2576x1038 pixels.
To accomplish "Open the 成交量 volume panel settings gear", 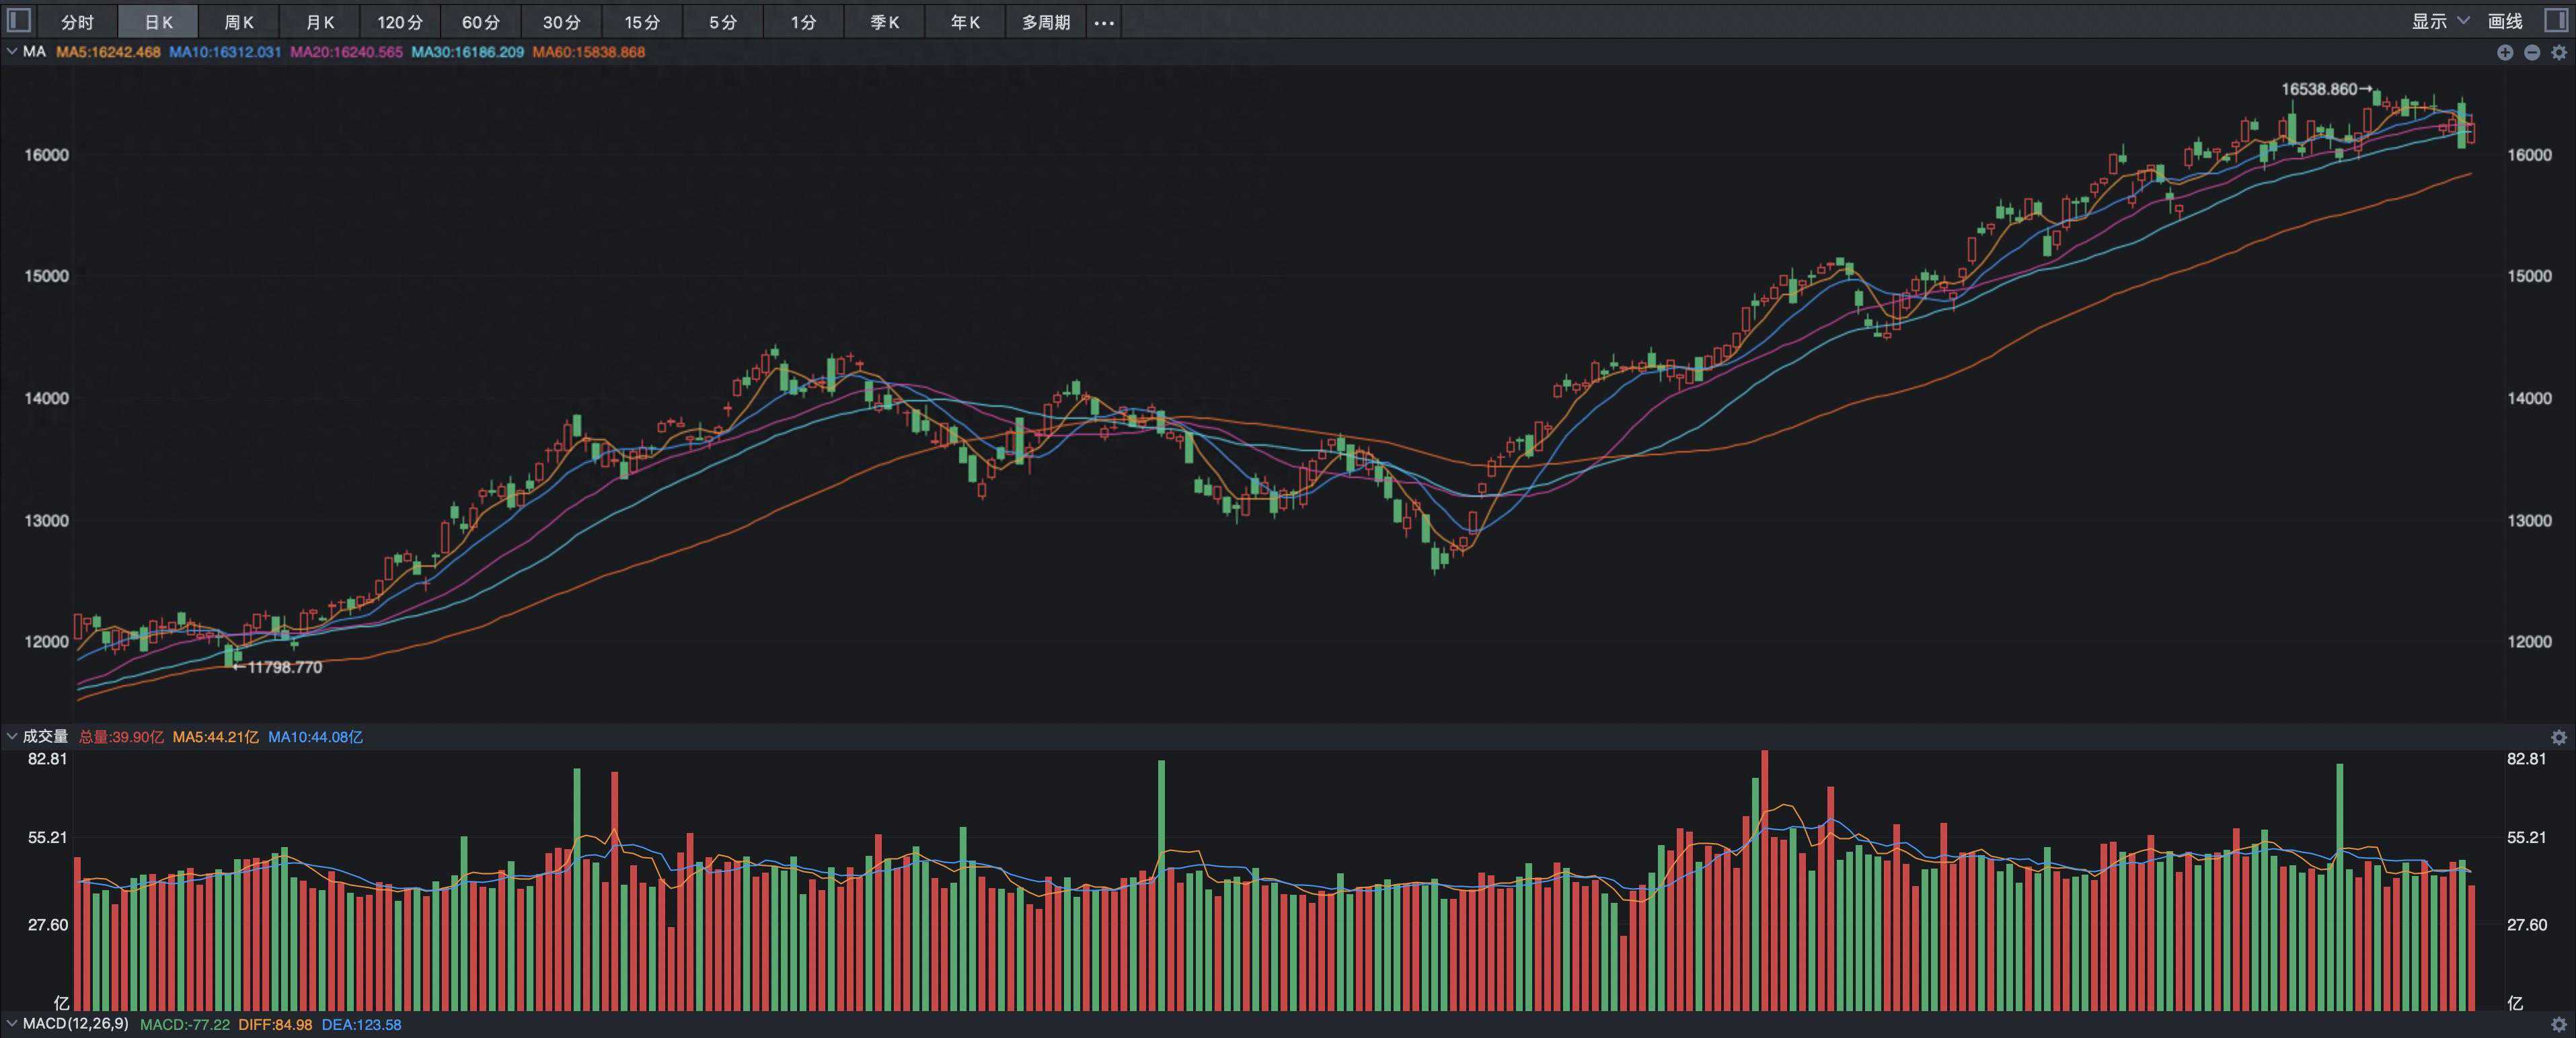I will (x=2558, y=737).
